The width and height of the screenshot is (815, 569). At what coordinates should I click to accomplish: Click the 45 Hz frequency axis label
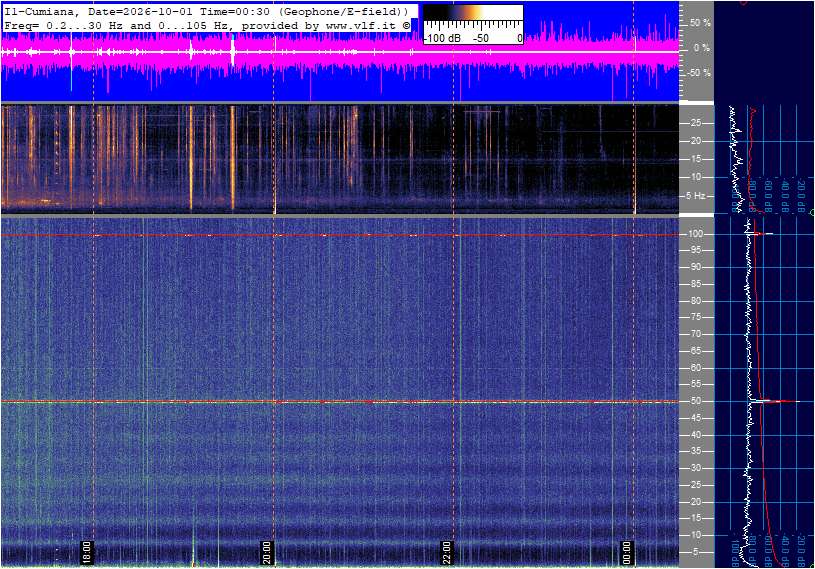[x=695, y=418]
